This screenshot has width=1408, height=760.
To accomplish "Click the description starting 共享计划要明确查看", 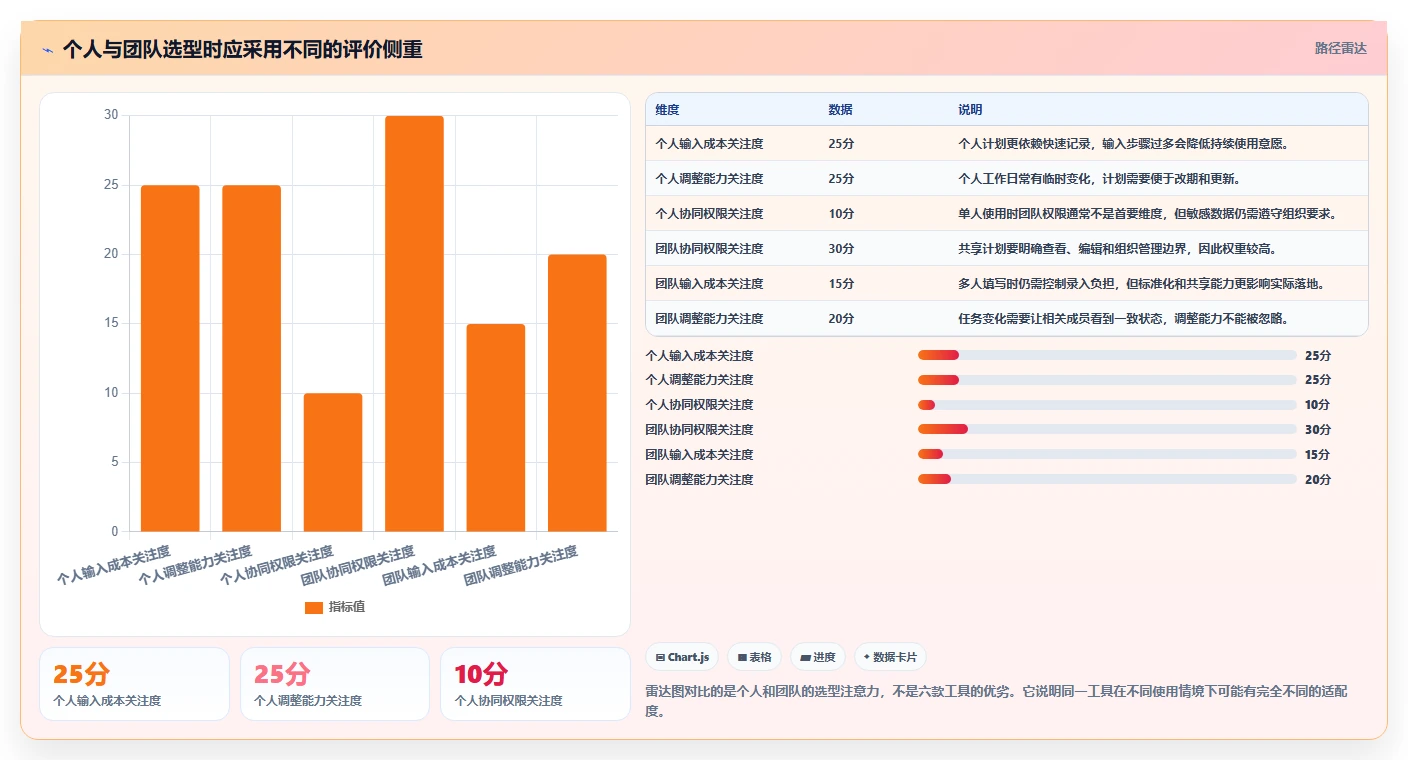I will 1117,248.
